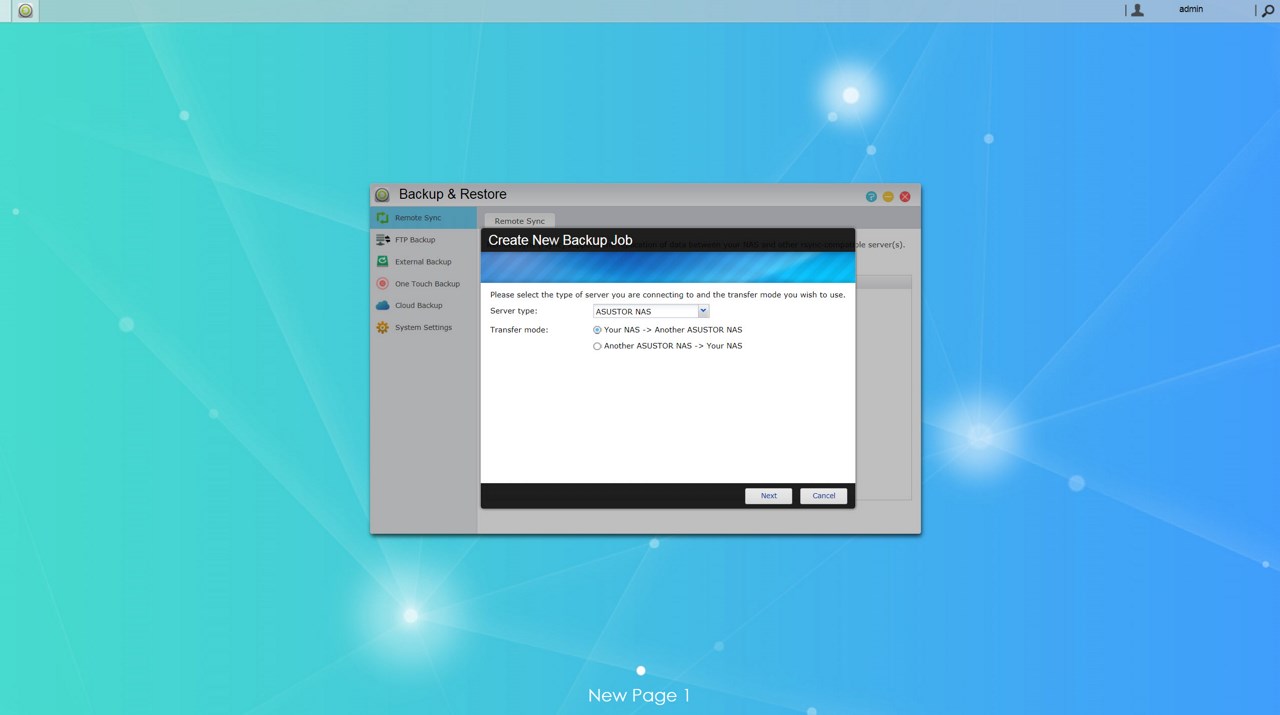Click Next in the backup job dialog
The width and height of the screenshot is (1280, 715).
(768, 496)
